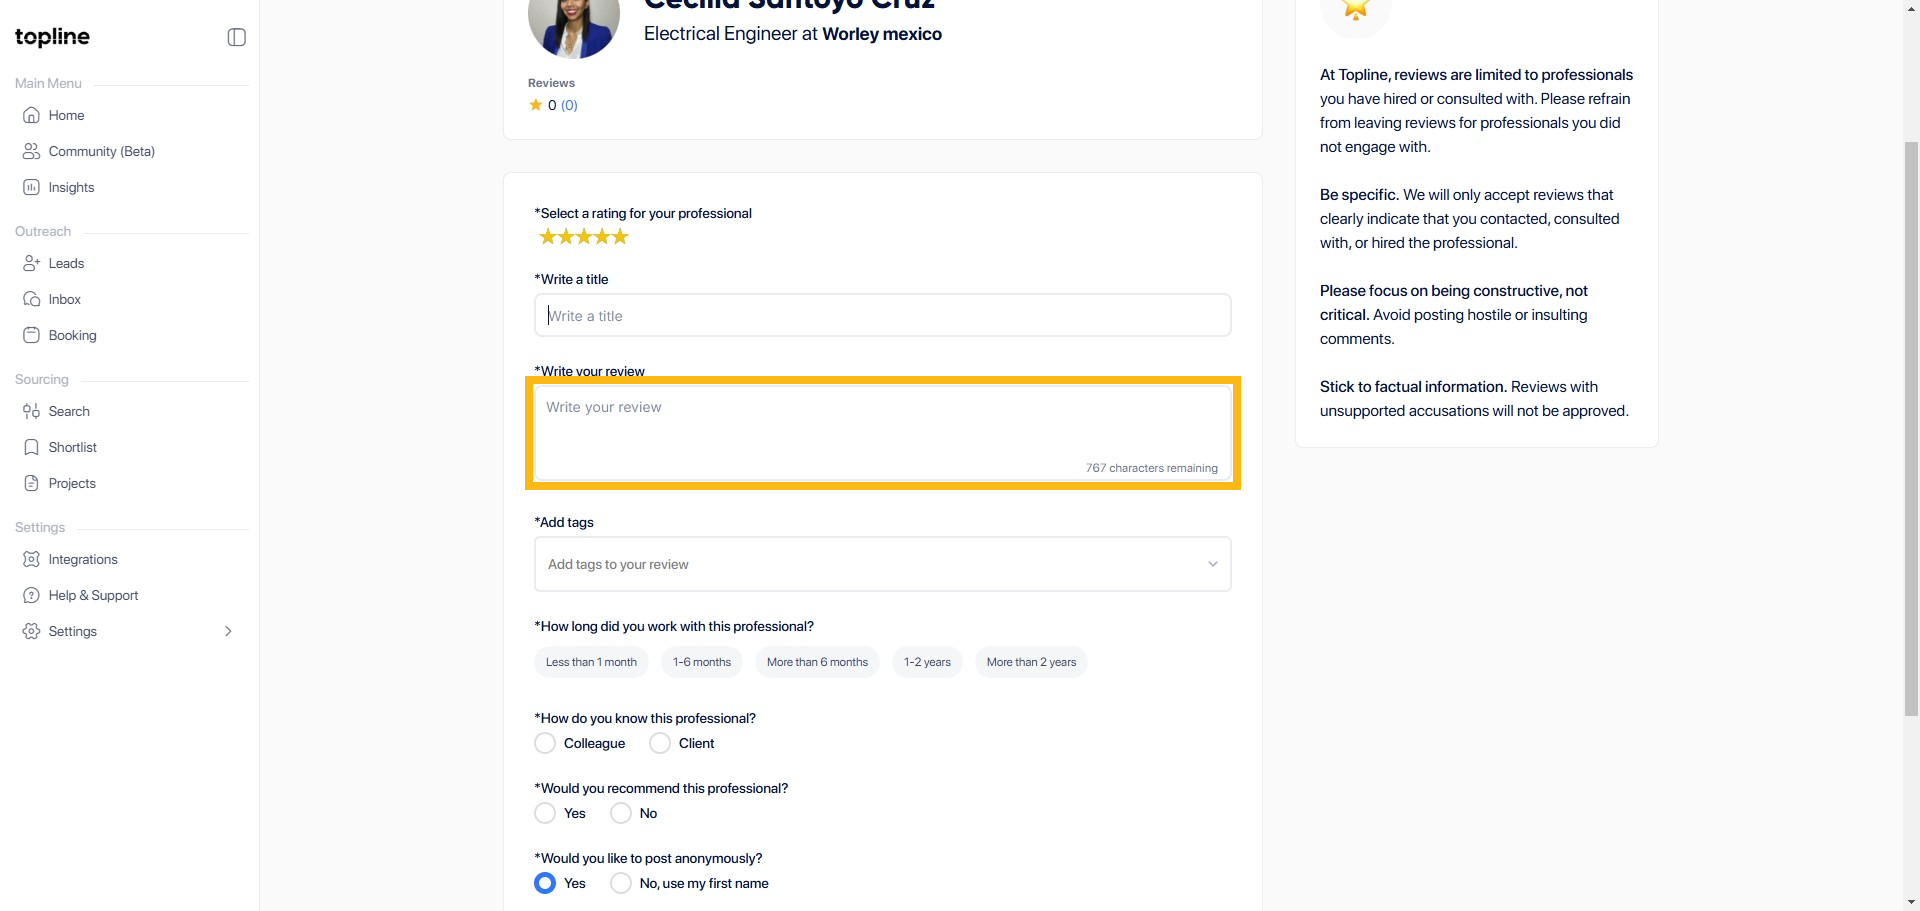Expand the Settings submenu chevron
Screen dimensions: 1920x911
point(228,631)
